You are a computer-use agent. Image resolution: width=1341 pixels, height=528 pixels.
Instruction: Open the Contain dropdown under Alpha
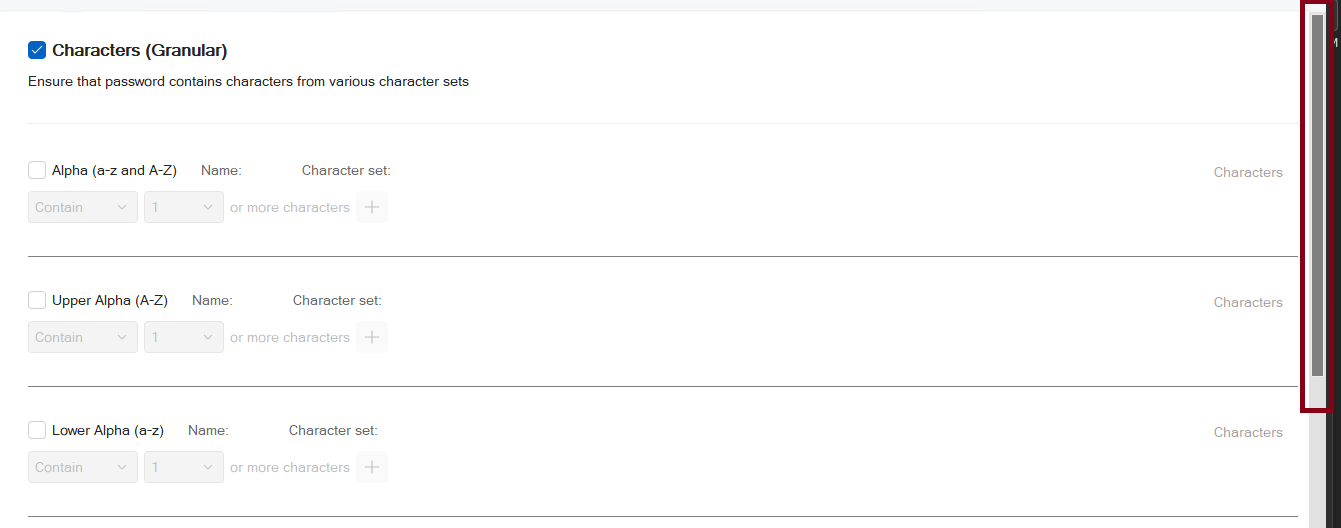click(x=83, y=207)
